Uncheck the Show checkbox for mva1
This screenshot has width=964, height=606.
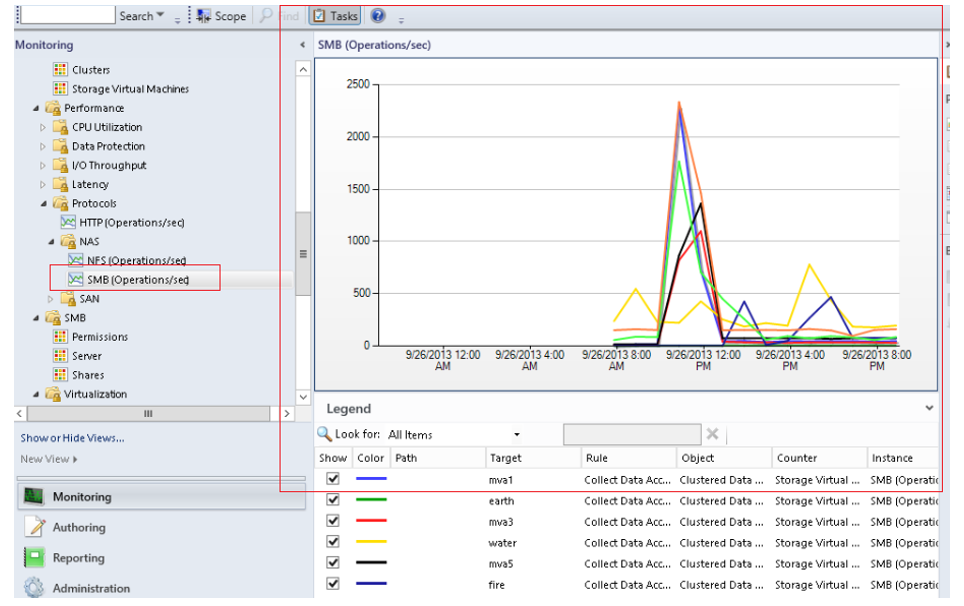333,479
